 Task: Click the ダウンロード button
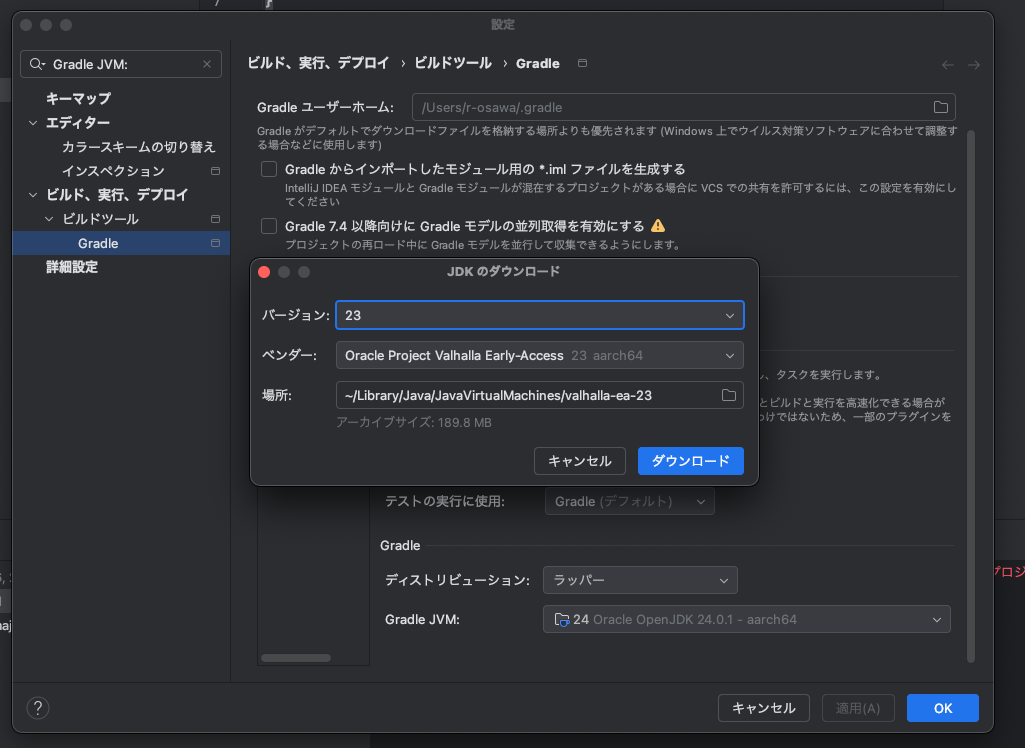(690, 461)
